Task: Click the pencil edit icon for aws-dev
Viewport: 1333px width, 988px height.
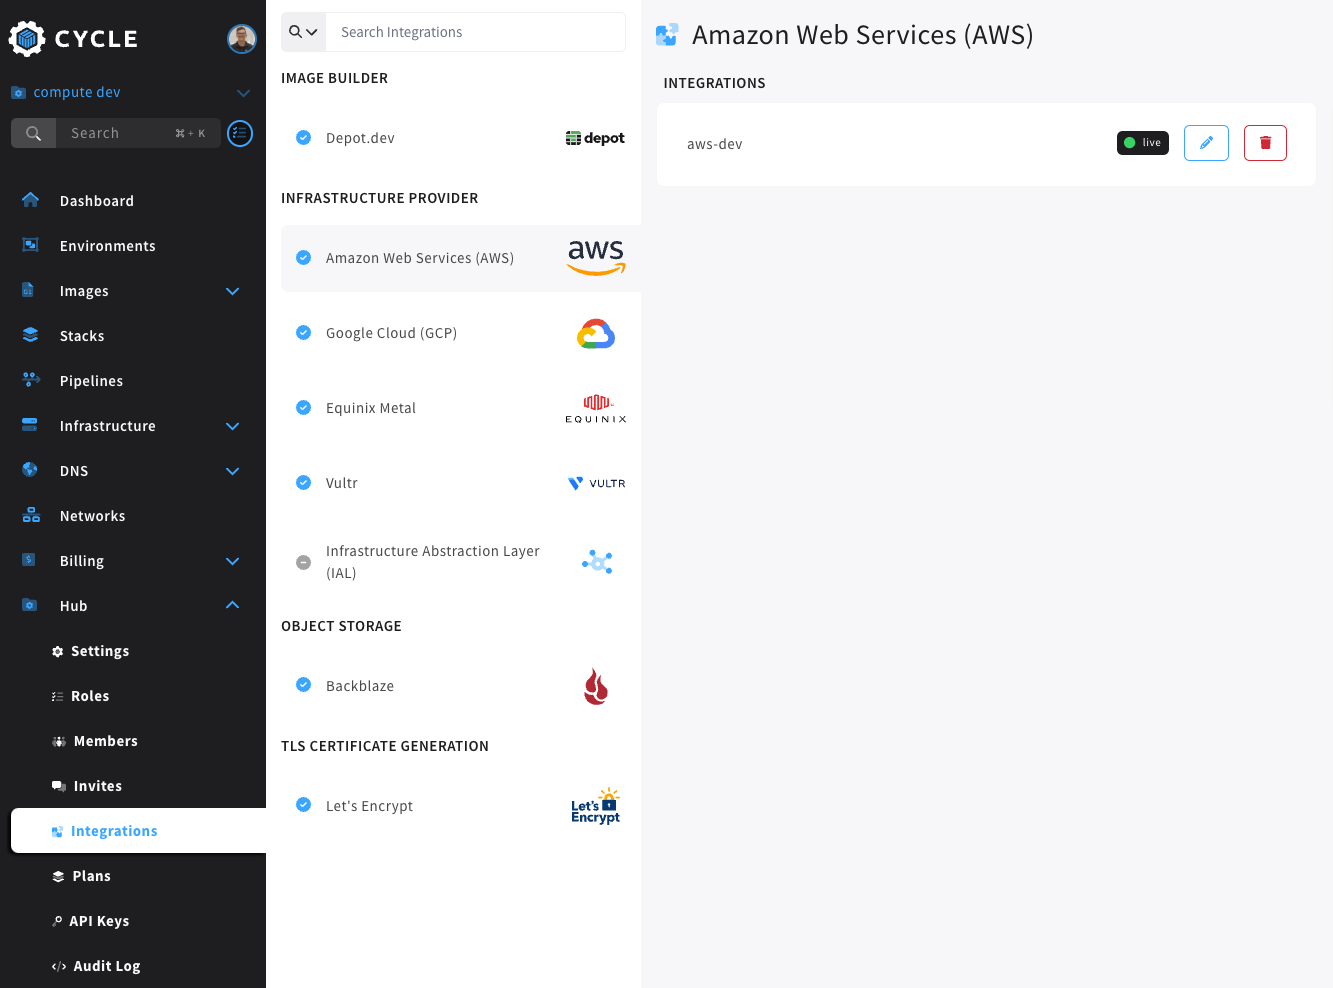Action: click(x=1206, y=143)
